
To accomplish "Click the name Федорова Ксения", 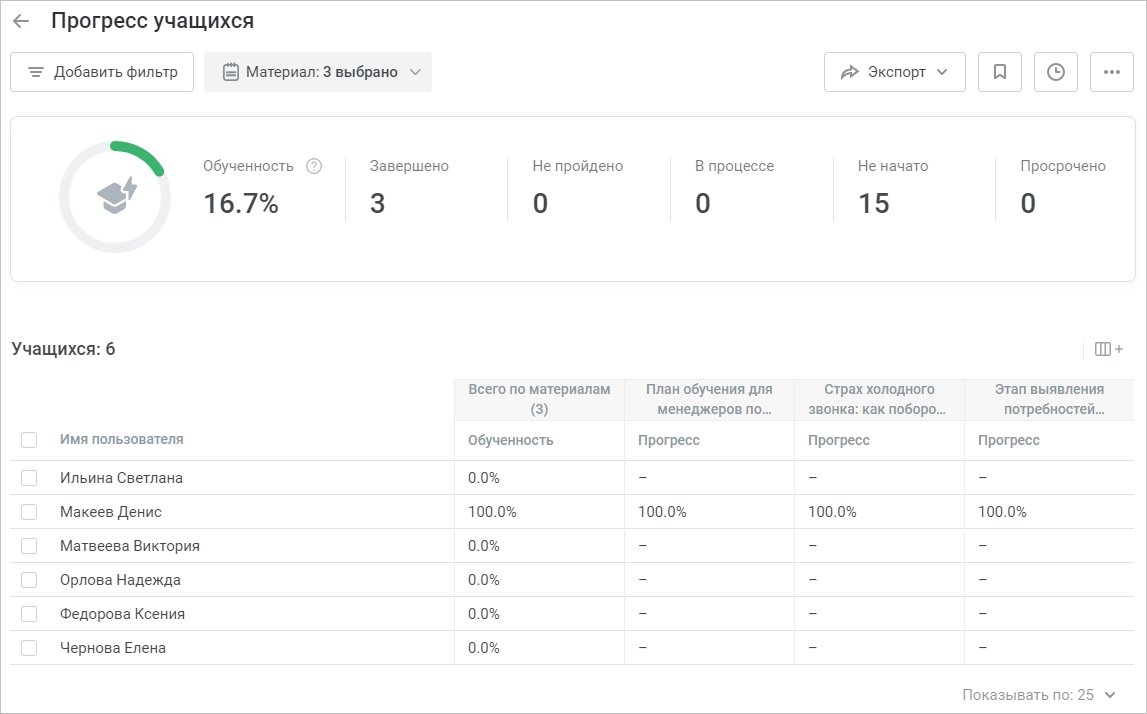I will coord(122,614).
